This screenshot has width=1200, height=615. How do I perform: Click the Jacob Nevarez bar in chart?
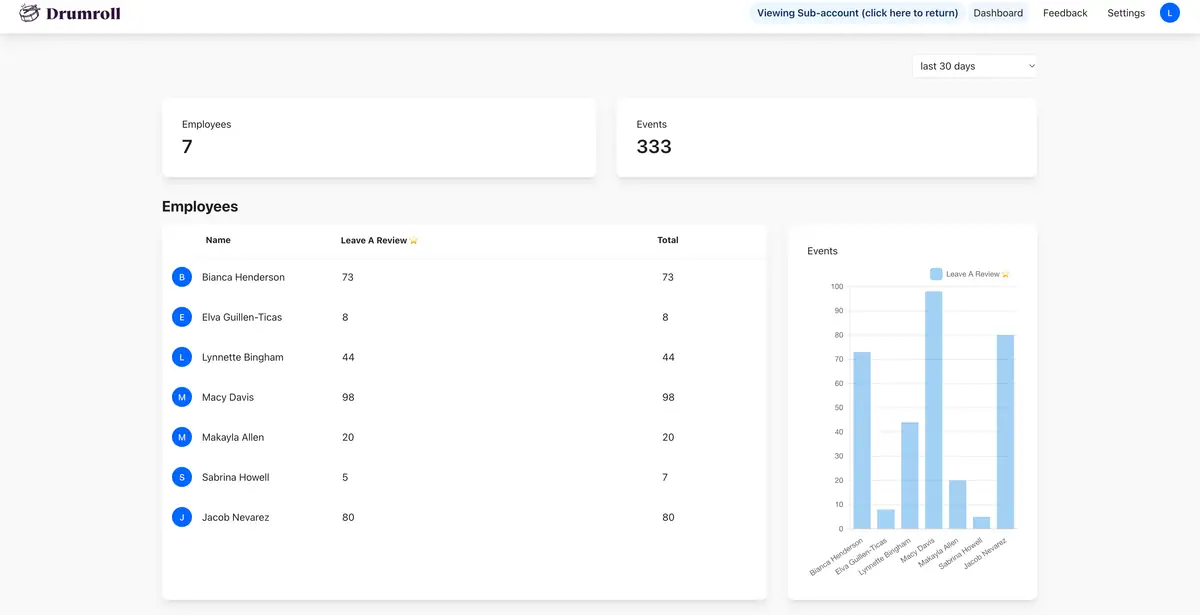(1005, 432)
